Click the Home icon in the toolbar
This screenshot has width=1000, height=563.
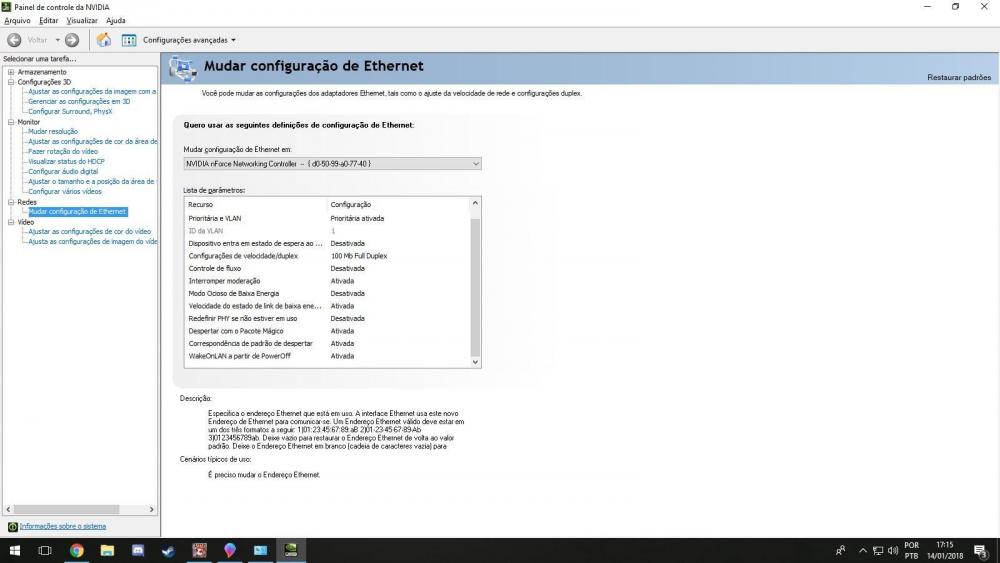click(104, 40)
